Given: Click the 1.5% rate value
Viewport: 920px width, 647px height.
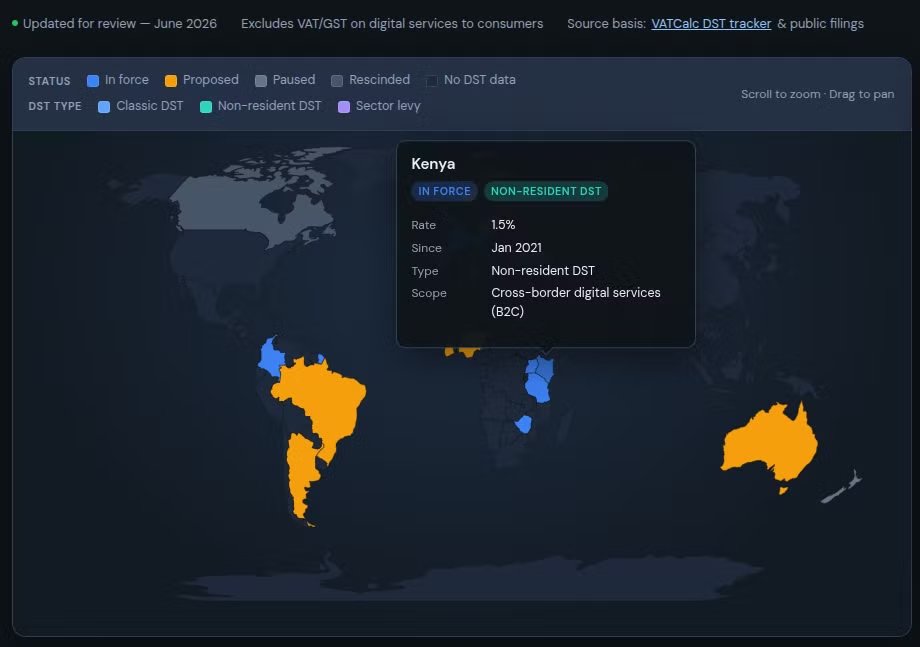Looking at the screenshot, I should (x=503, y=225).
